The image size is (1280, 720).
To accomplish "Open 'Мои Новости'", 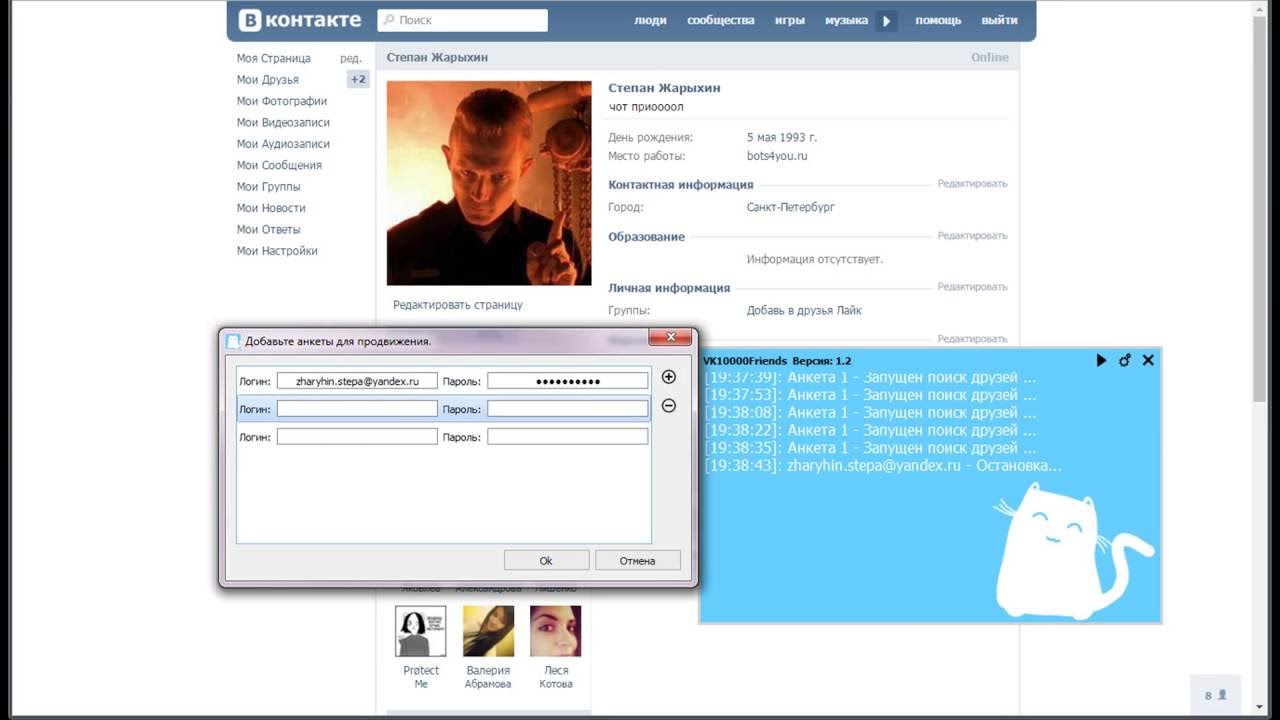I will pyautogui.click(x=271, y=208).
